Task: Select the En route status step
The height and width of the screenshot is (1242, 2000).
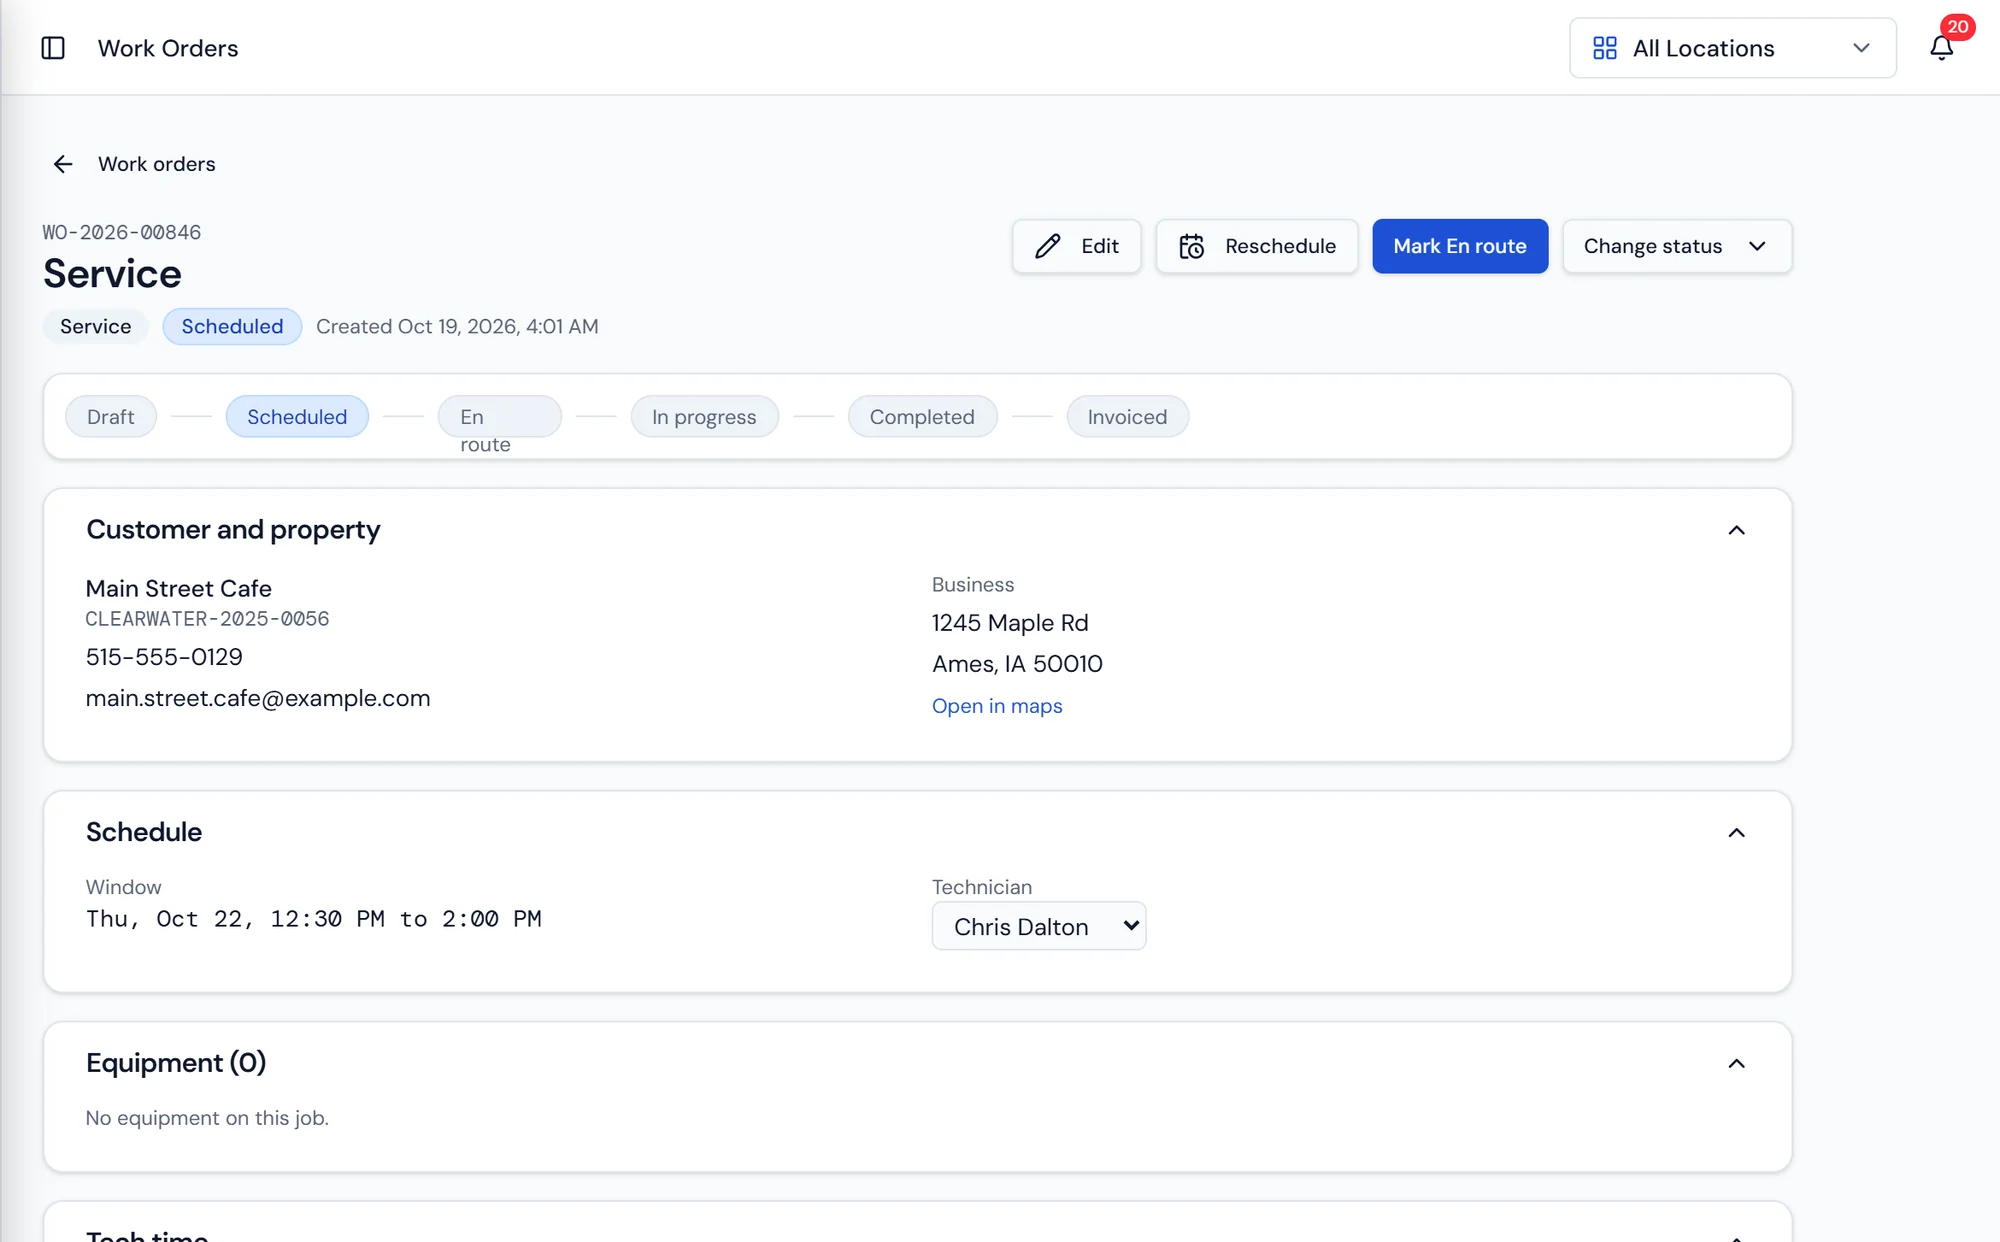Action: pos(499,417)
